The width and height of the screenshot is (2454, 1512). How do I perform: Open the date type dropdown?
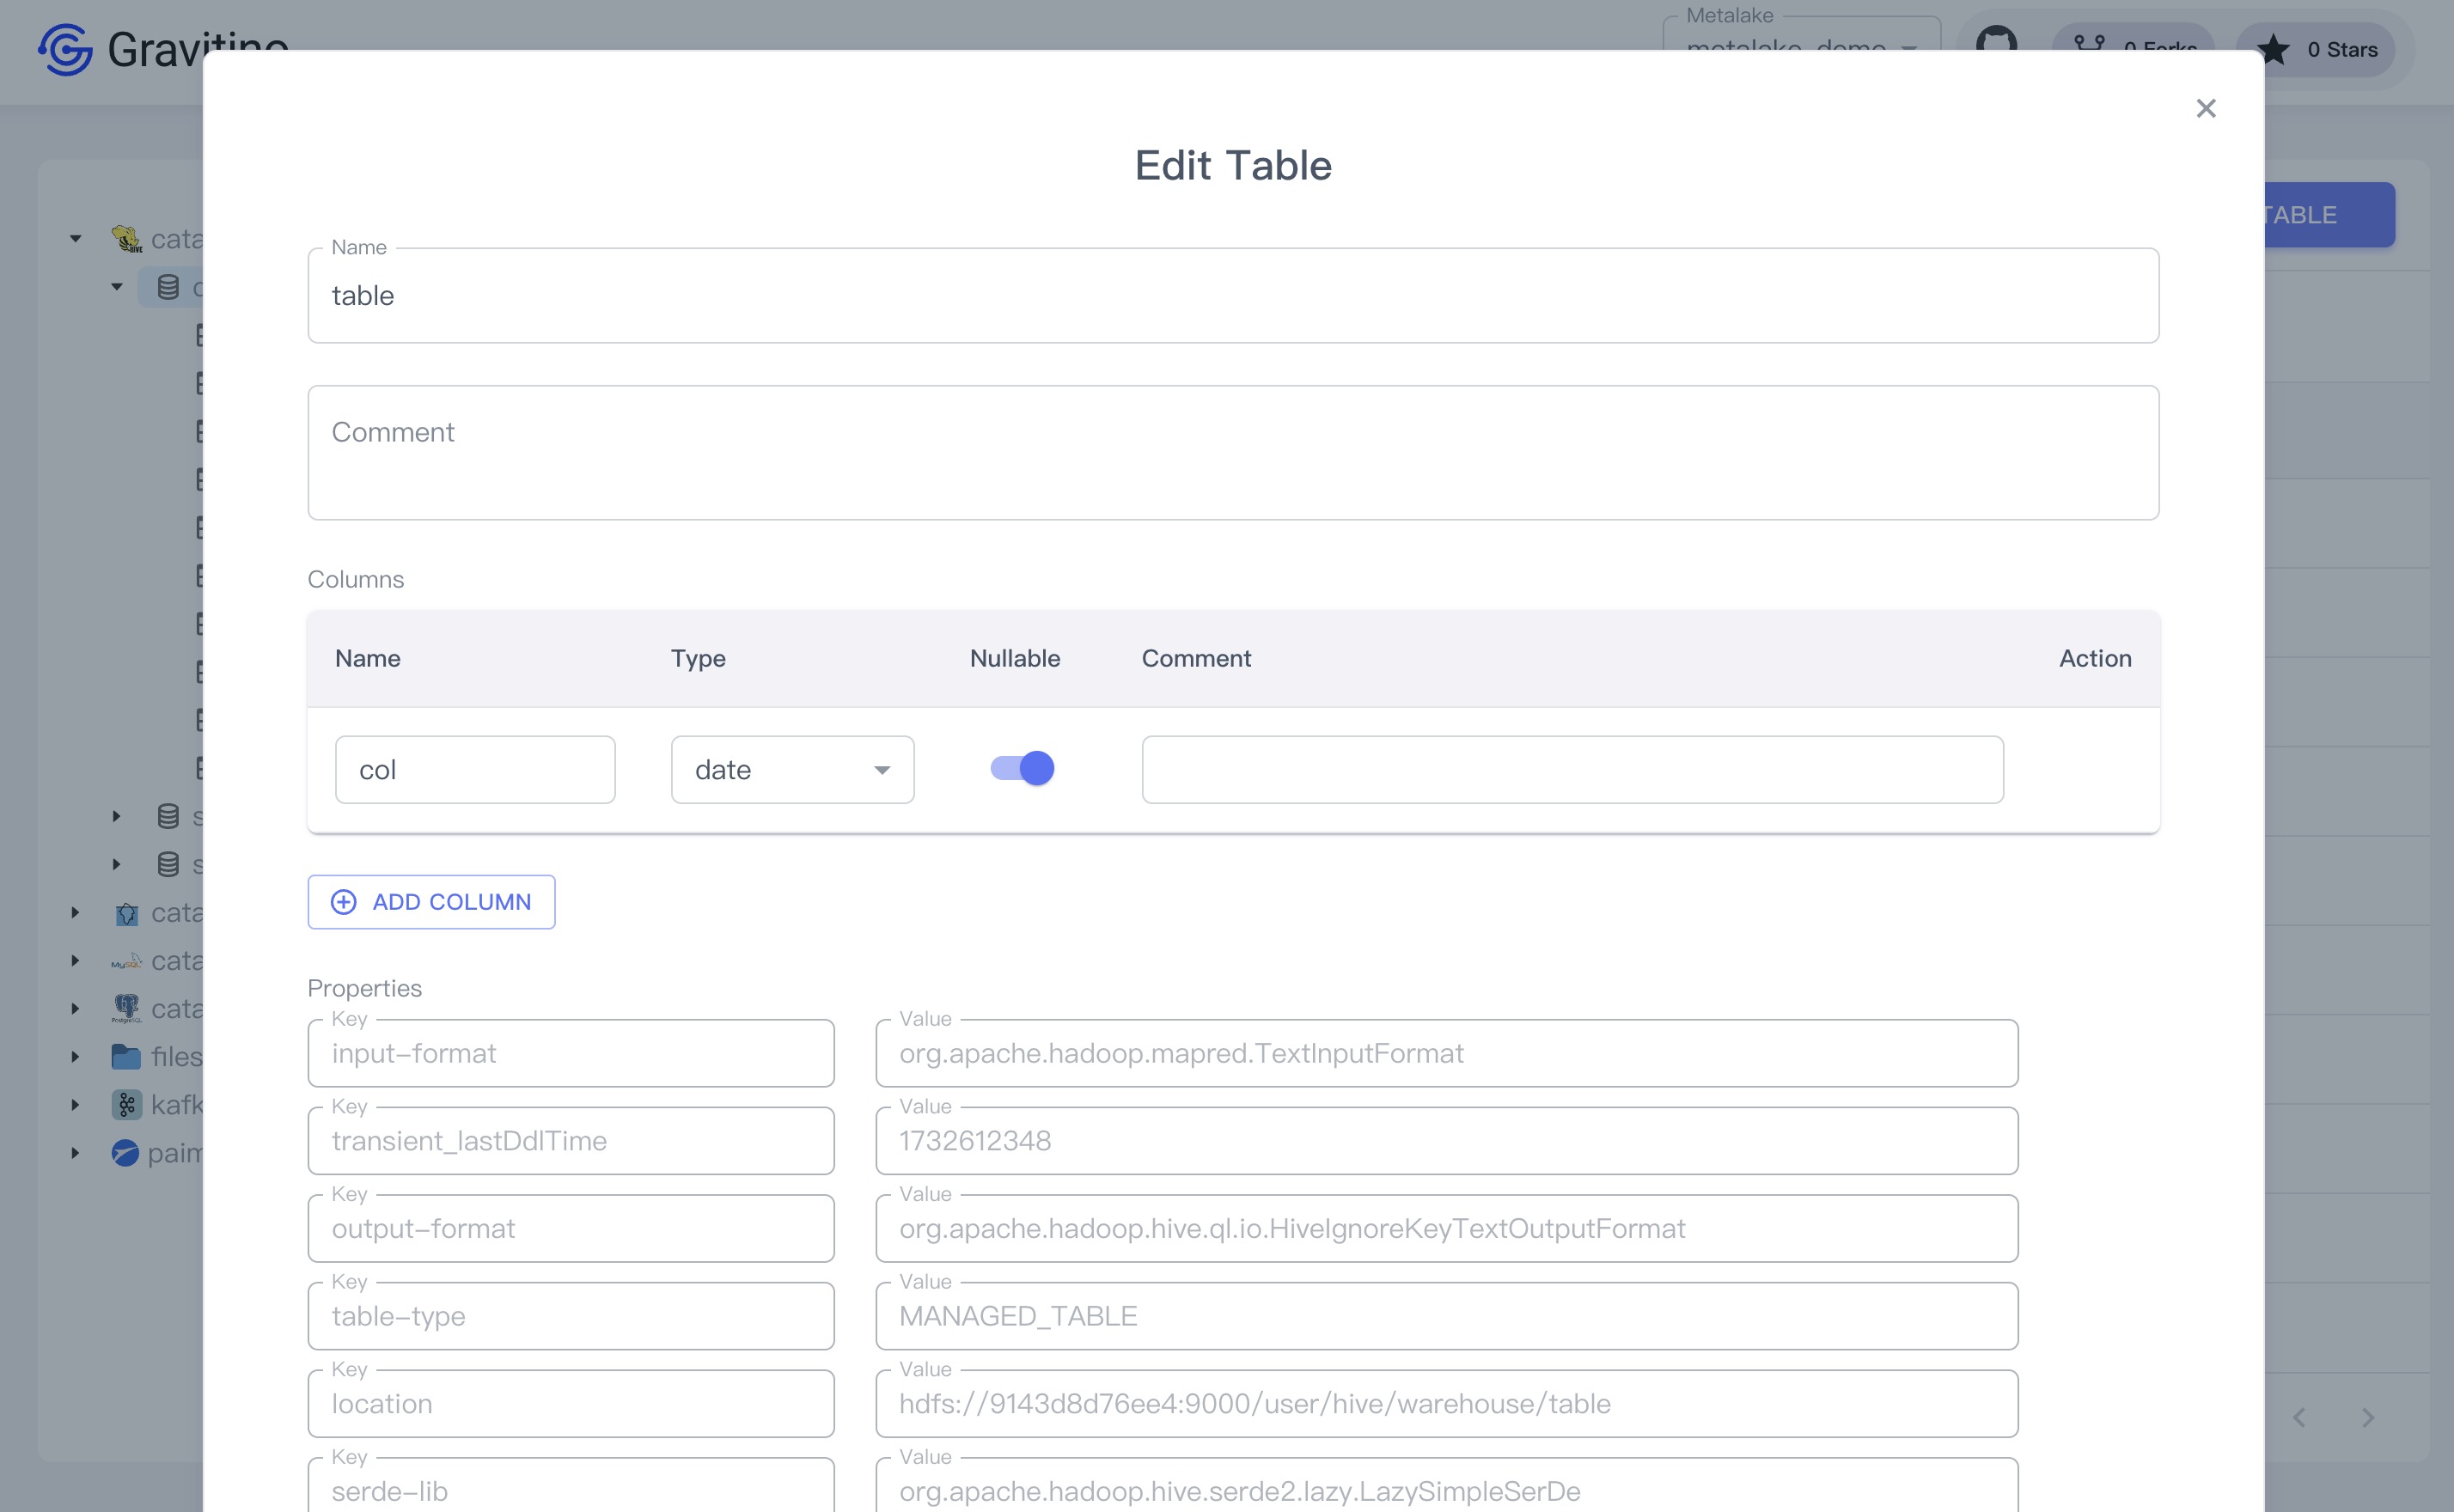coord(792,770)
